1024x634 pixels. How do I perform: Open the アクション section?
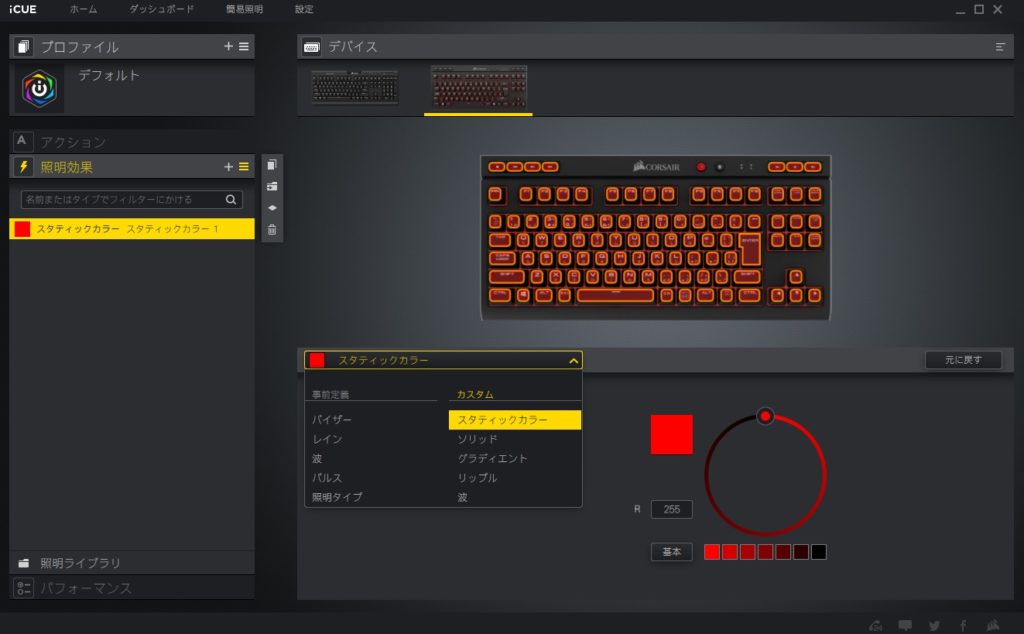(x=132, y=141)
